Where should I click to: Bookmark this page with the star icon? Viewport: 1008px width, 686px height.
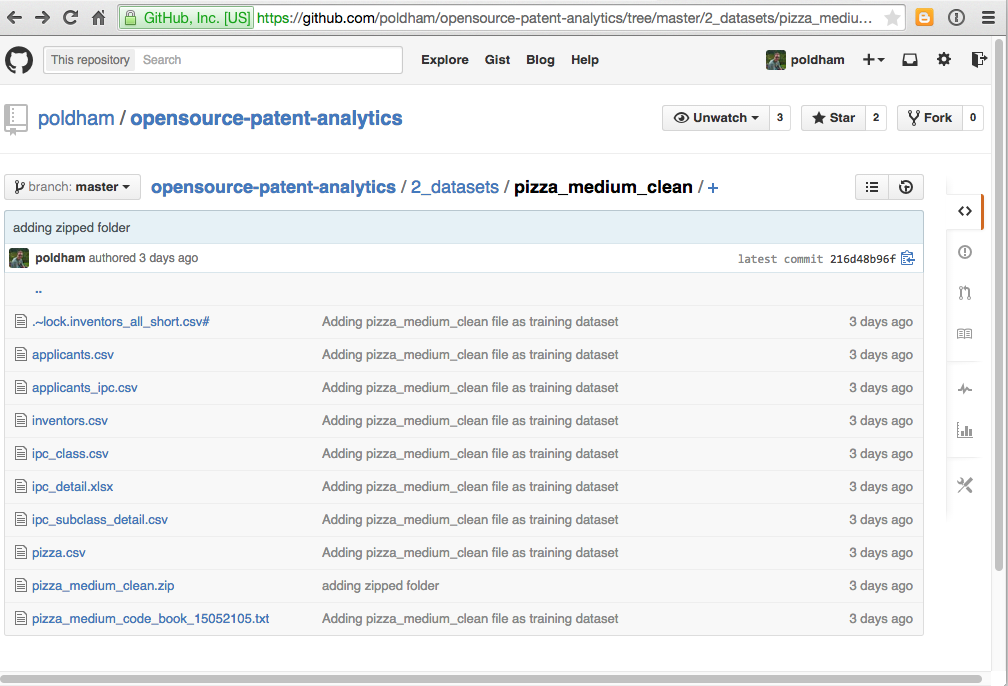click(x=892, y=18)
